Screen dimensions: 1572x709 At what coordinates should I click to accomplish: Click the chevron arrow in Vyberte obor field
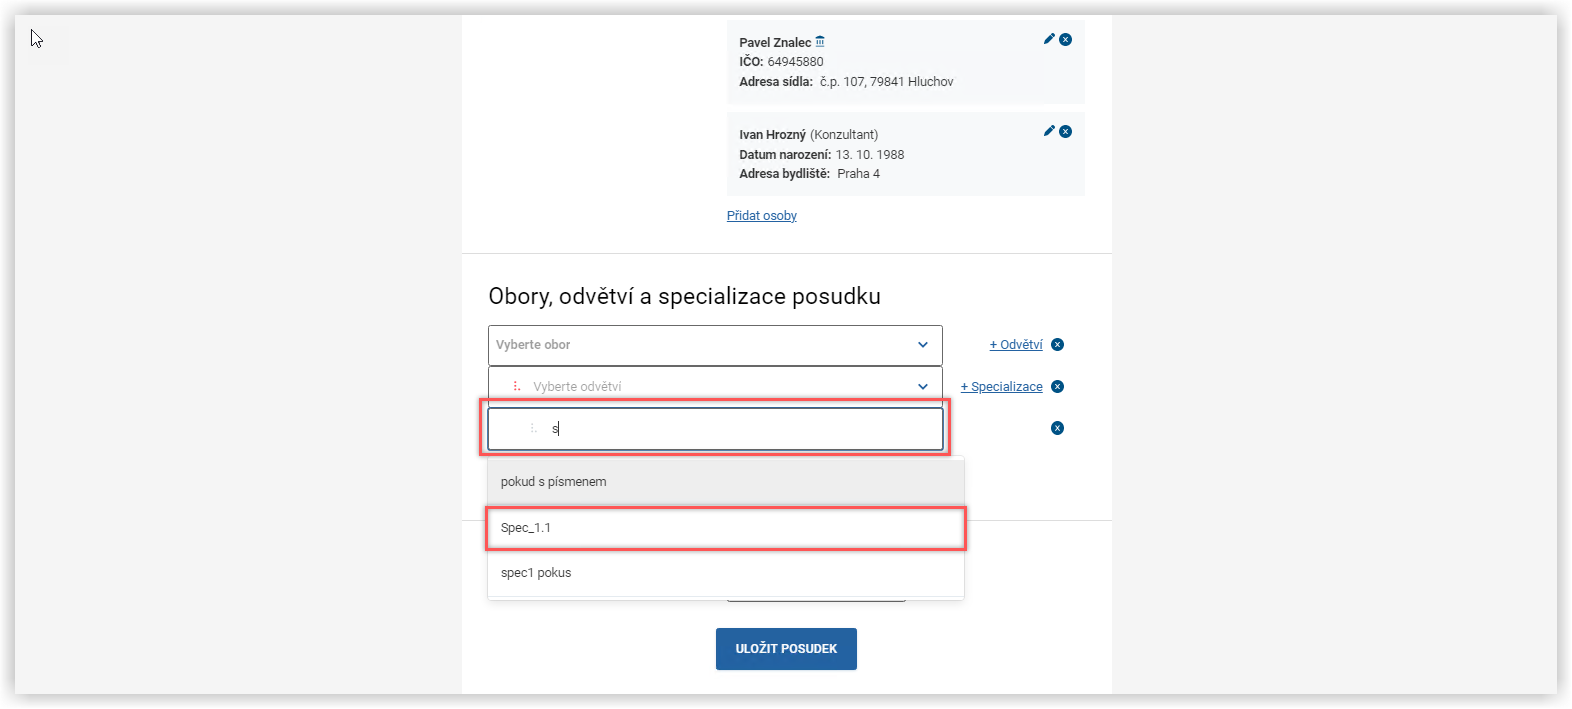tap(923, 345)
